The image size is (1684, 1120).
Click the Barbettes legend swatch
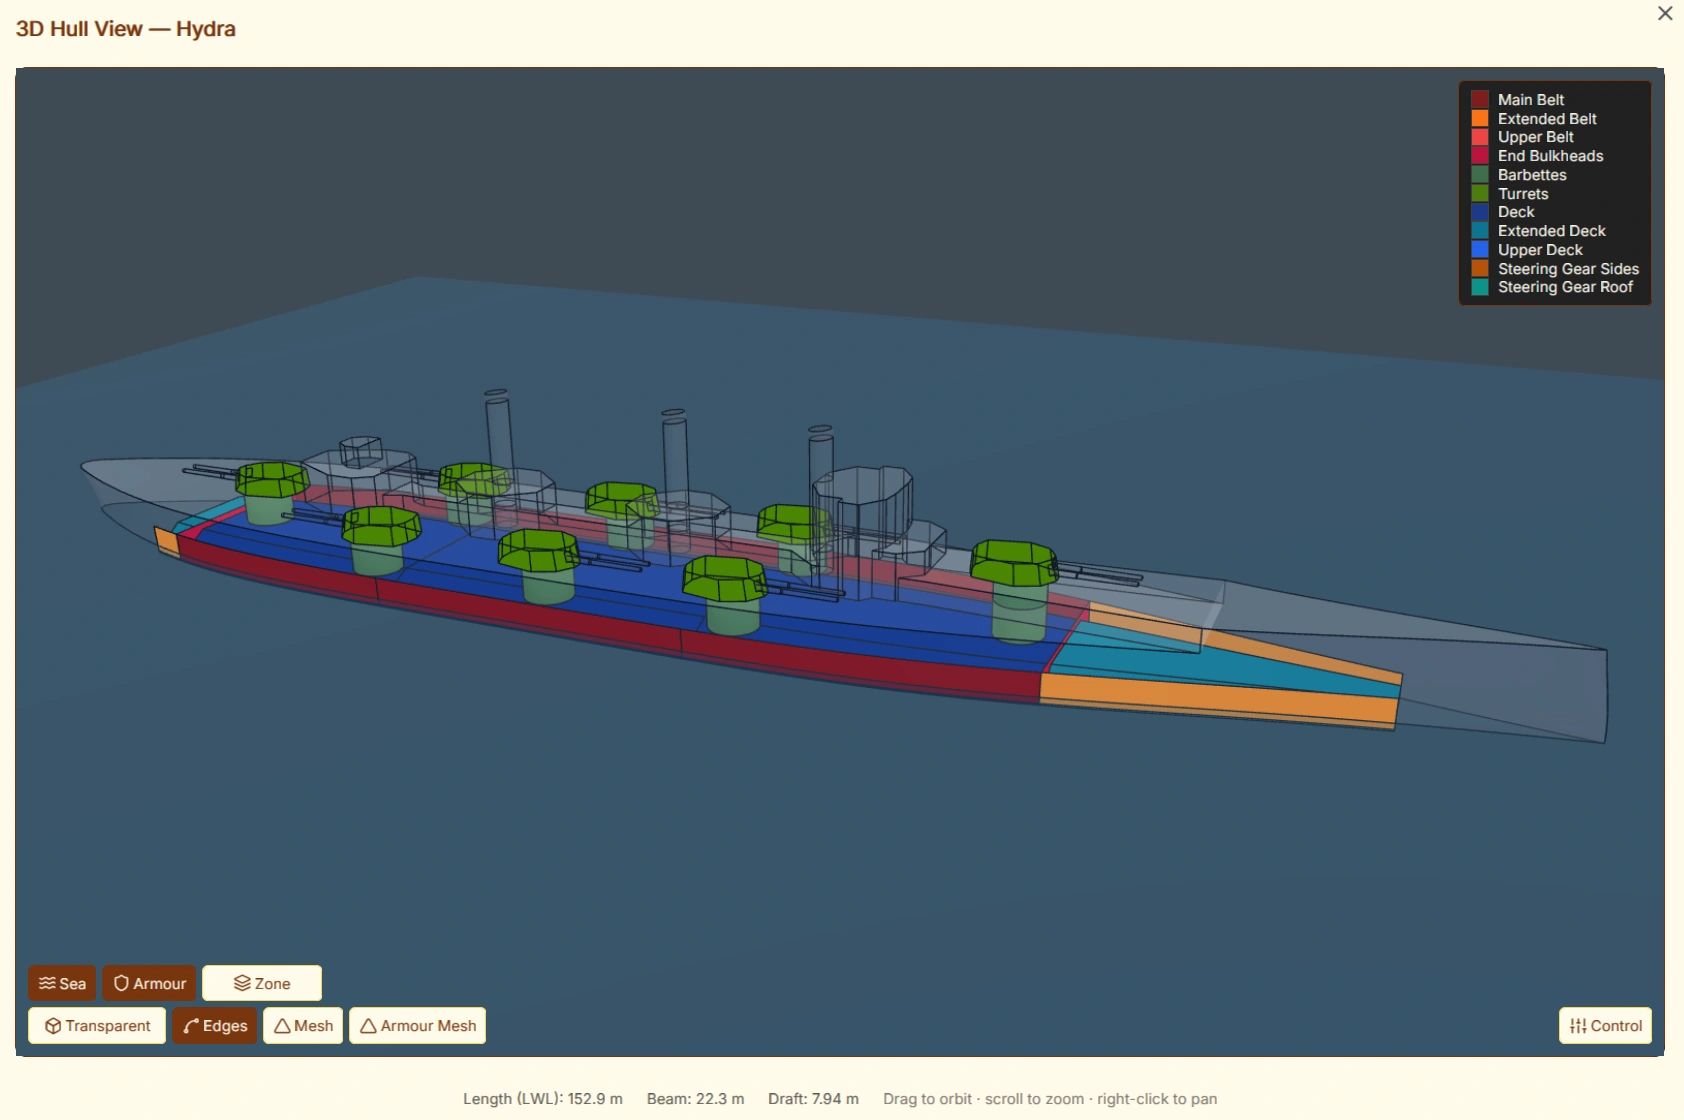pyautogui.click(x=1480, y=175)
